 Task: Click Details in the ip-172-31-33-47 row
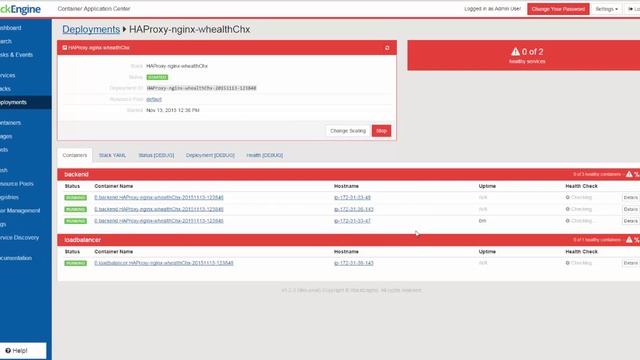click(630, 221)
